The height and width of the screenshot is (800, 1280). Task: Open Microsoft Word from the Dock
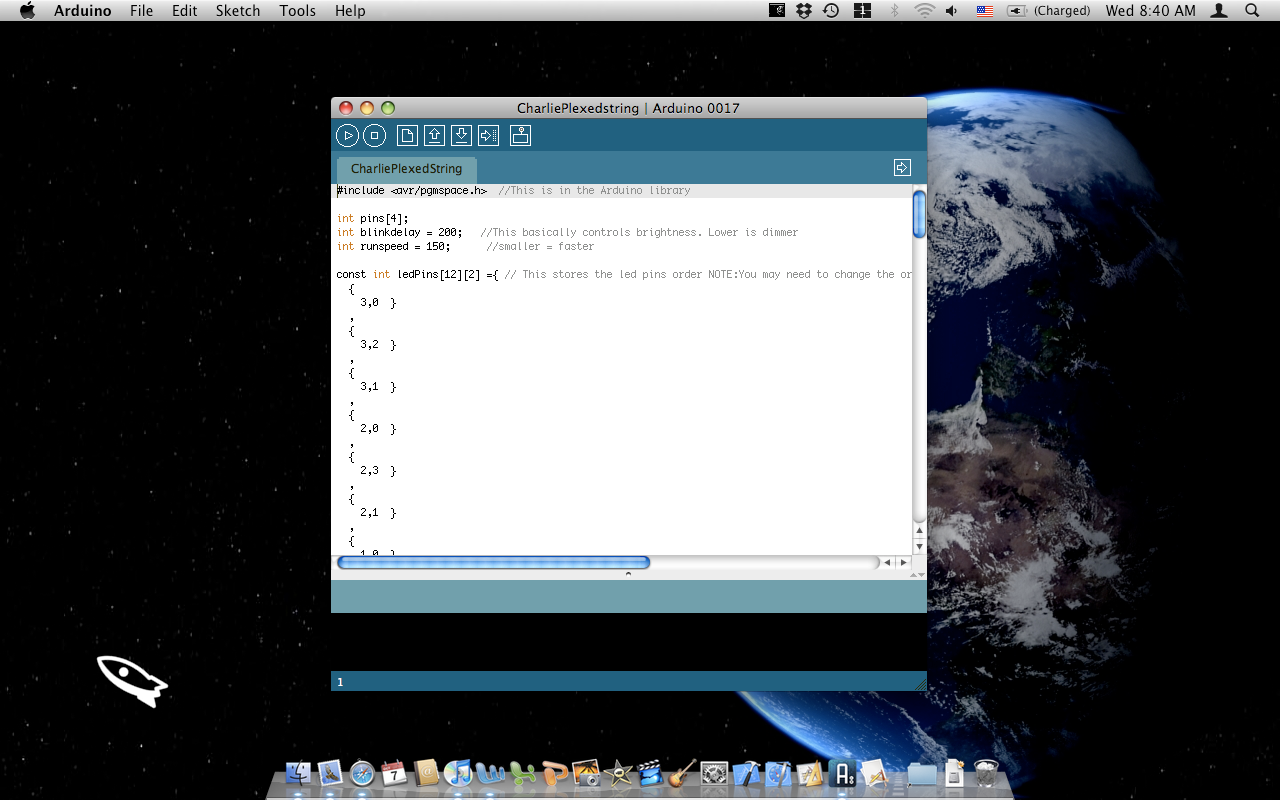(x=491, y=773)
